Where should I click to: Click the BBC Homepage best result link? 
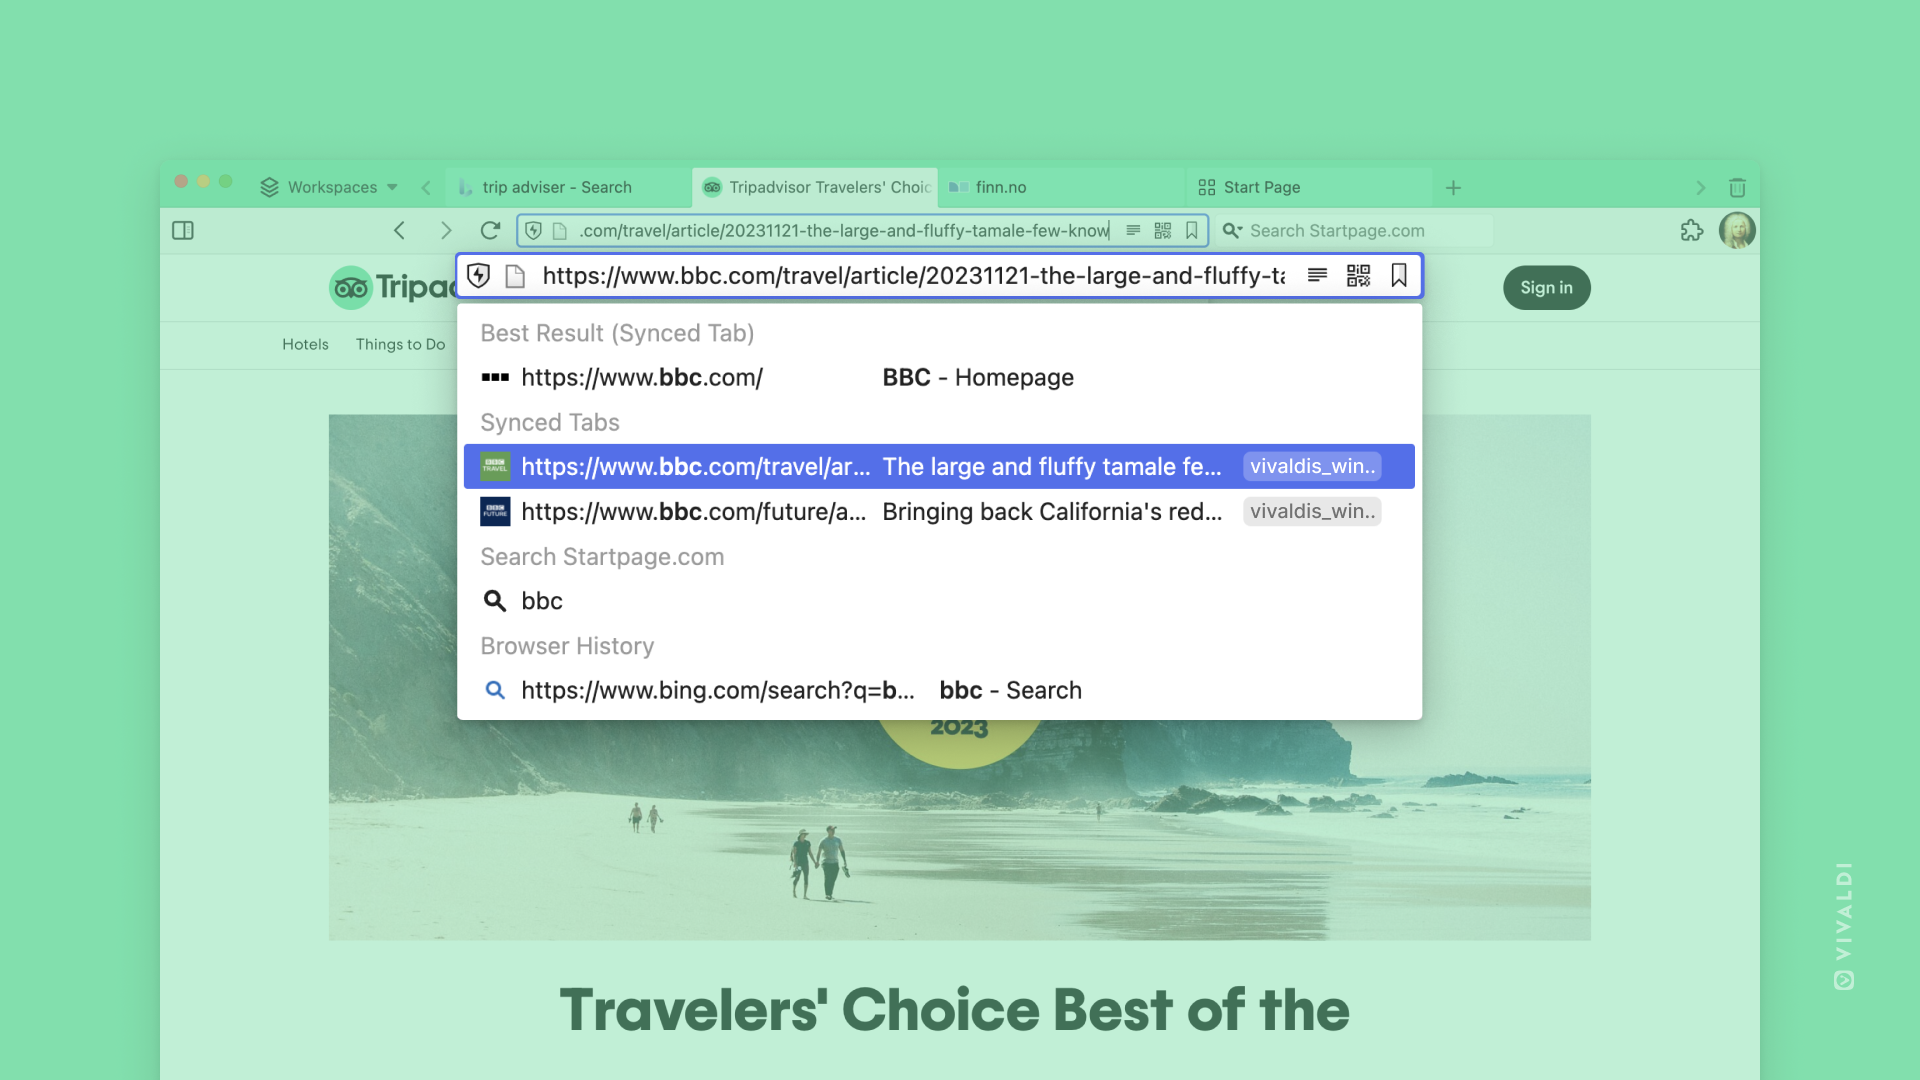[939, 377]
